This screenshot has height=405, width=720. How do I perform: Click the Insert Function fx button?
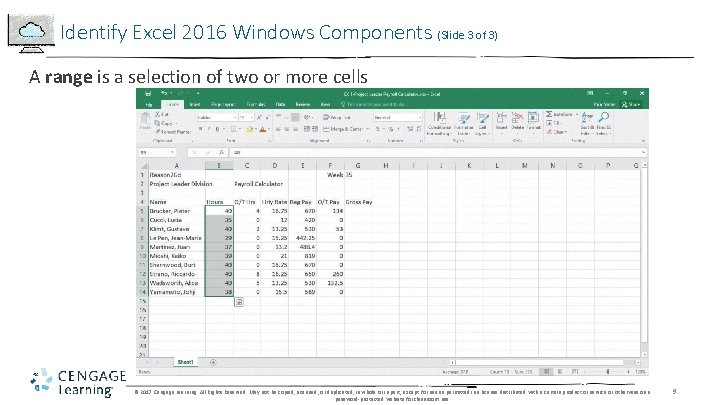pyautogui.click(x=221, y=152)
